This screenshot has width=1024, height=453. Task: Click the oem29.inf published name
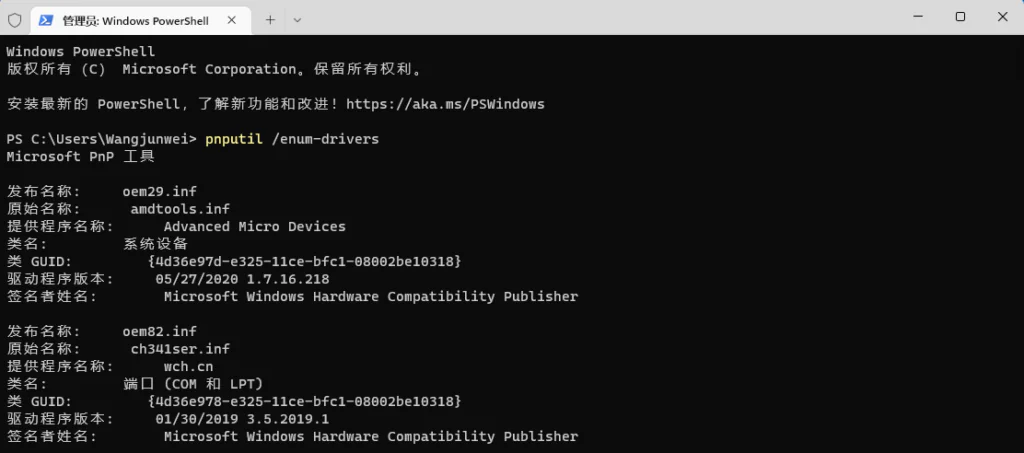coord(159,191)
